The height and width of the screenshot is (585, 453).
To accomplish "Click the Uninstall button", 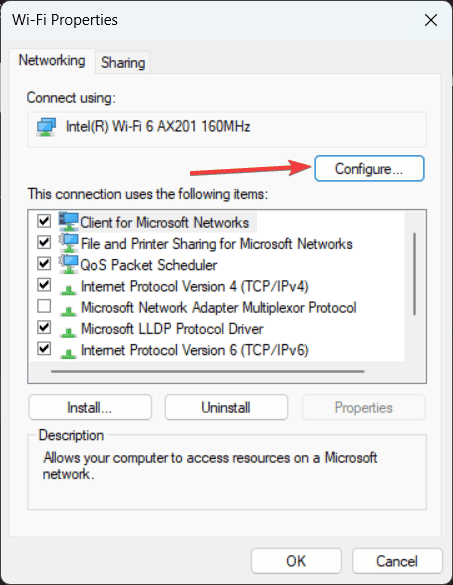I will (x=226, y=407).
